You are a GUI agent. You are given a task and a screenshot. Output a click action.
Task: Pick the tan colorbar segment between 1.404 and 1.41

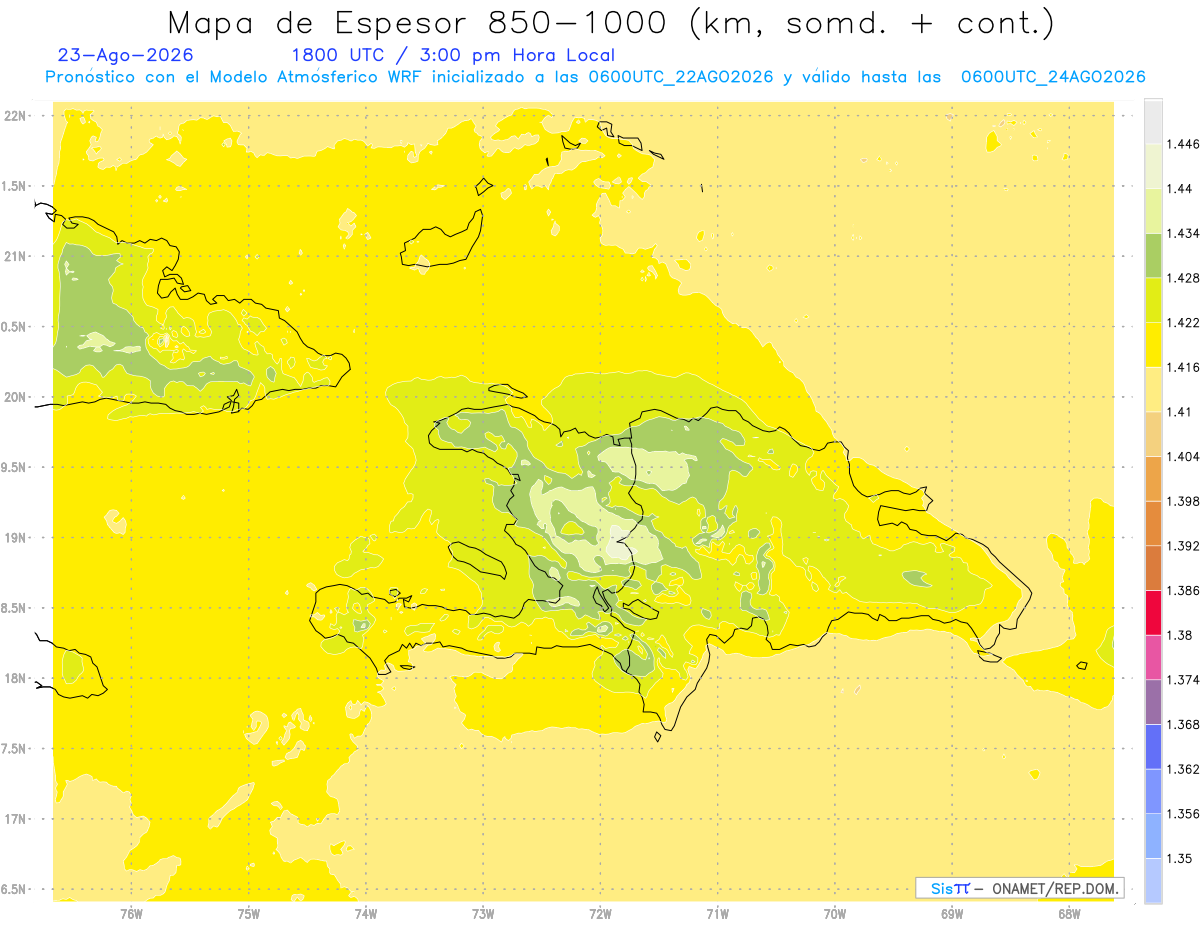[x=1153, y=434]
